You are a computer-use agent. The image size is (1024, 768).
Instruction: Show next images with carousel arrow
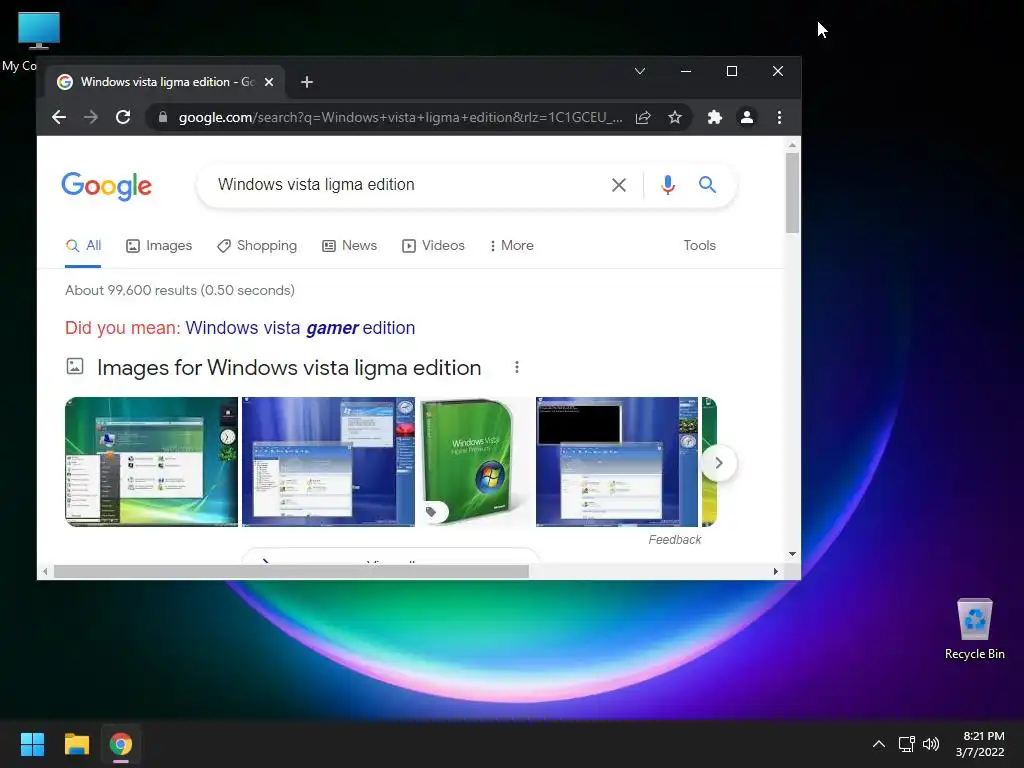718,463
